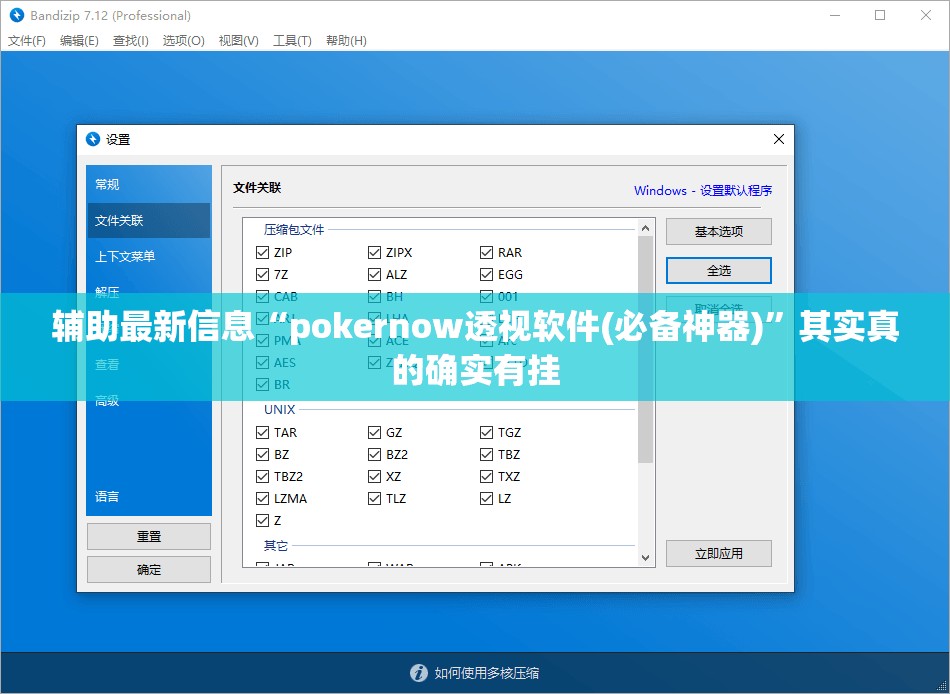Click the 全选 button
The image size is (950, 694).
719,270
